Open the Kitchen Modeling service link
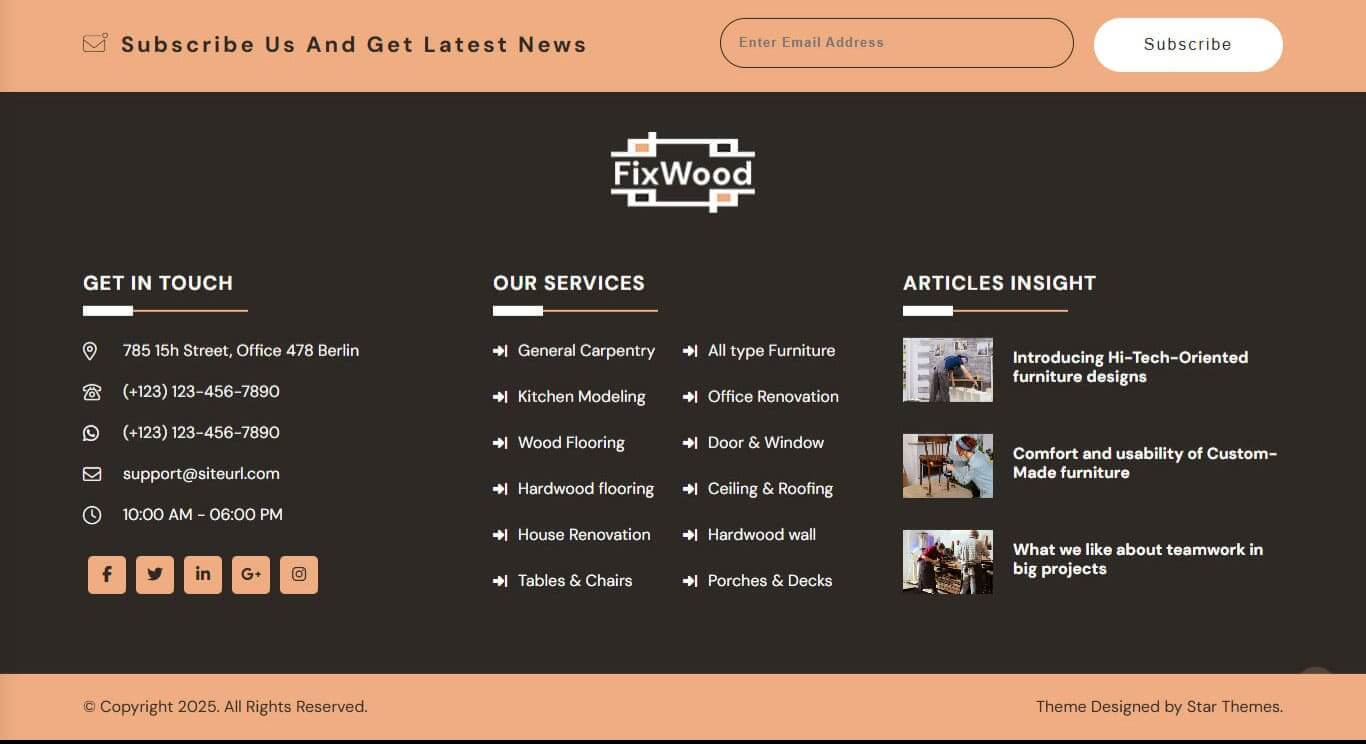This screenshot has height=744, width=1366. coord(581,397)
